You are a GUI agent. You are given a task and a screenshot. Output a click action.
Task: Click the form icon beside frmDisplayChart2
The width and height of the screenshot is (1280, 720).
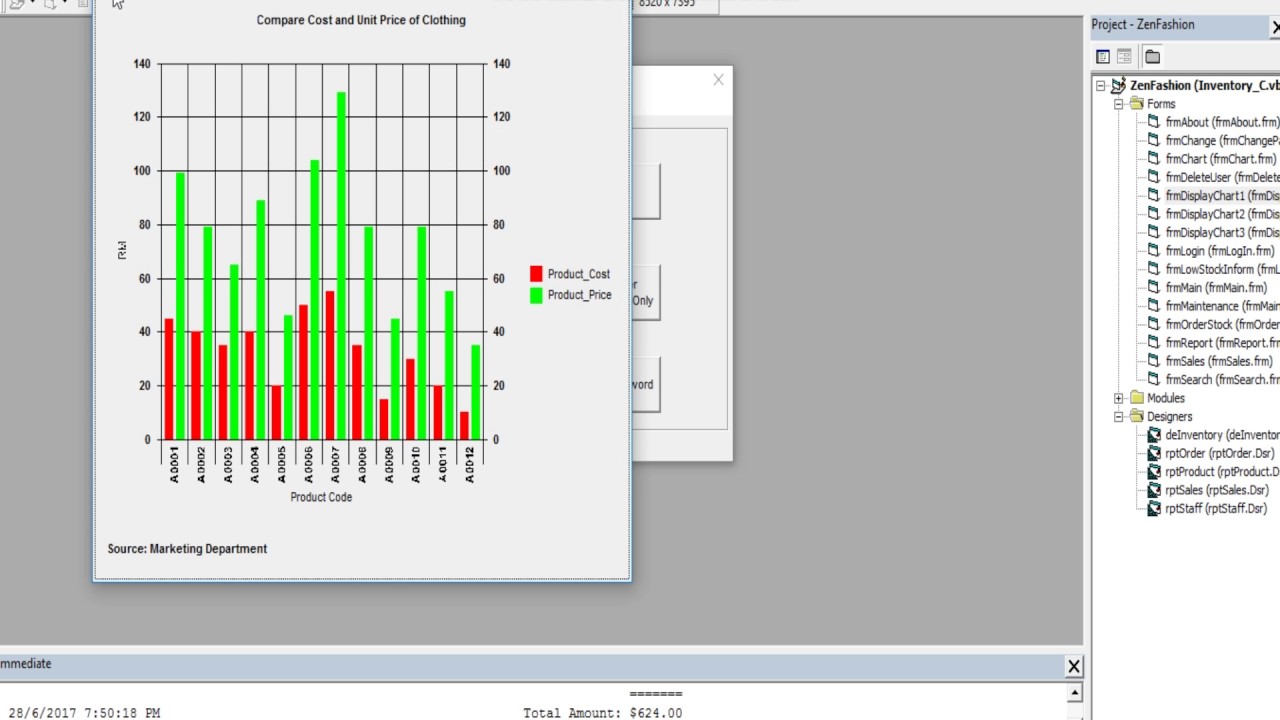pyautogui.click(x=1153, y=214)
